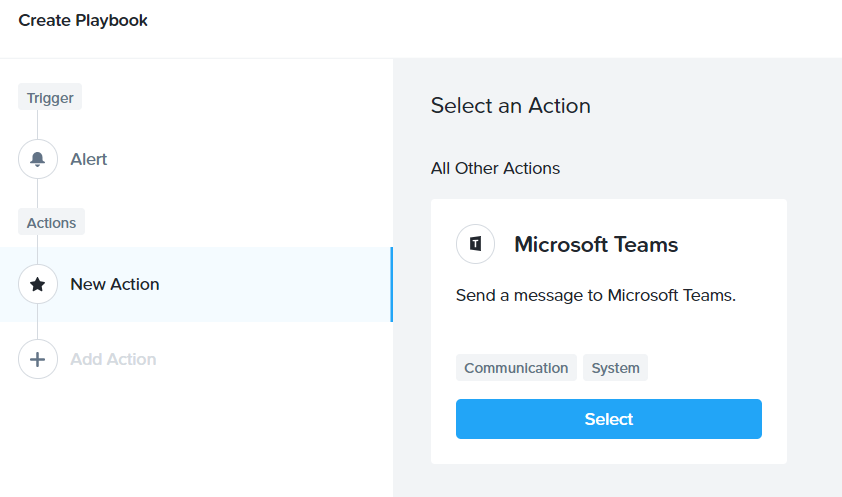Click the Microsoft Teams logo icon
The width and height of the screenshot is (842, 497).
(475, 244)
